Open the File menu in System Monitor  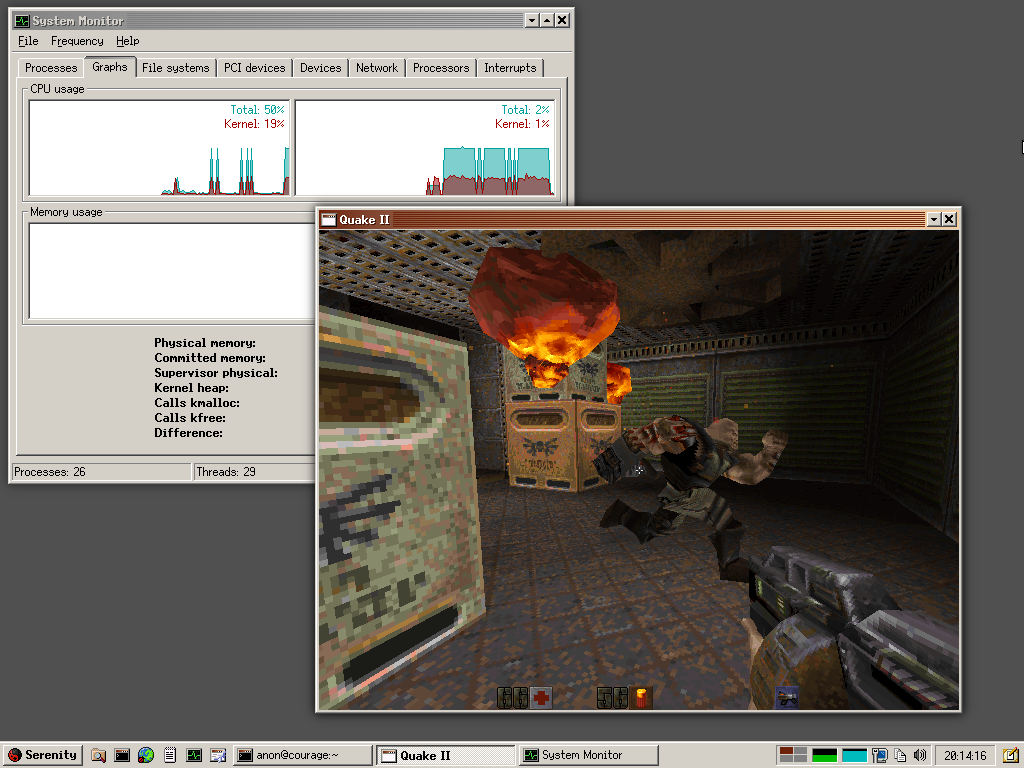pyautogui.click(x=28, y=41)
